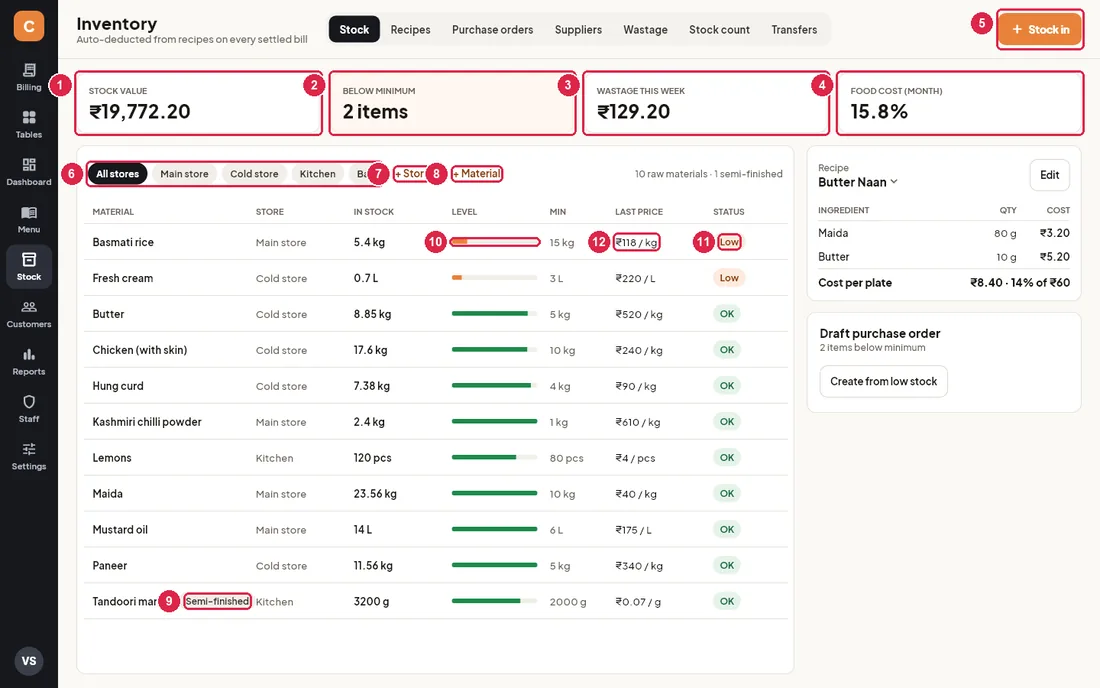1100x688 pixels.
Task: Expand the Butter Naan recipe dropdown
Action: 858,182
